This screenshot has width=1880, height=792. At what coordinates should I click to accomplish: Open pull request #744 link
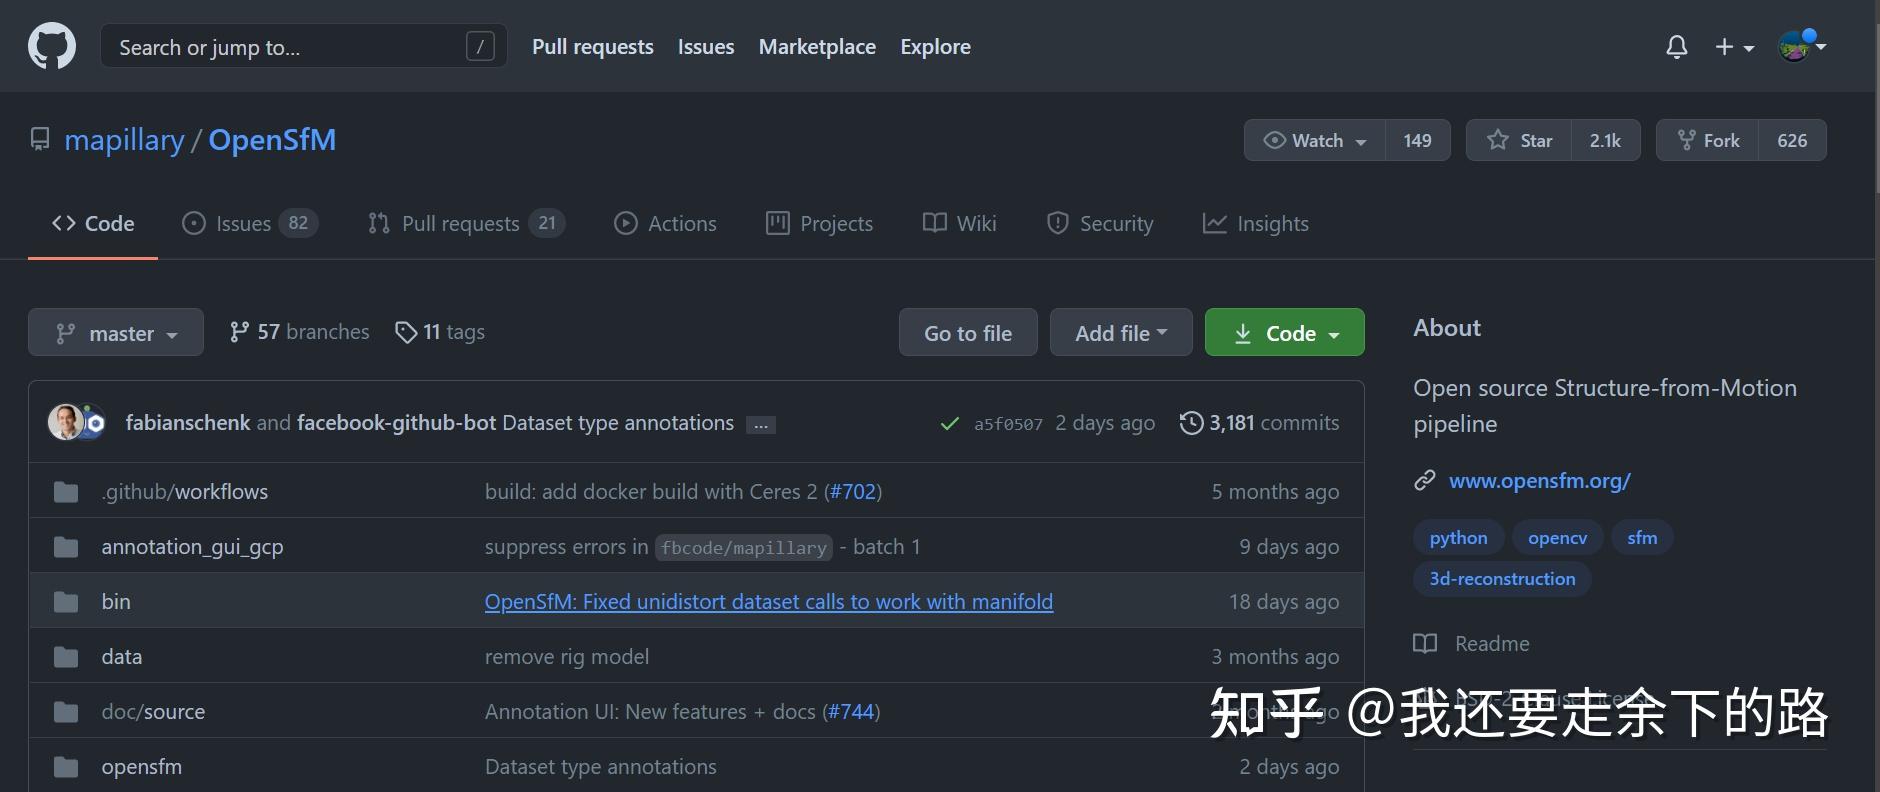click(851, 711)
